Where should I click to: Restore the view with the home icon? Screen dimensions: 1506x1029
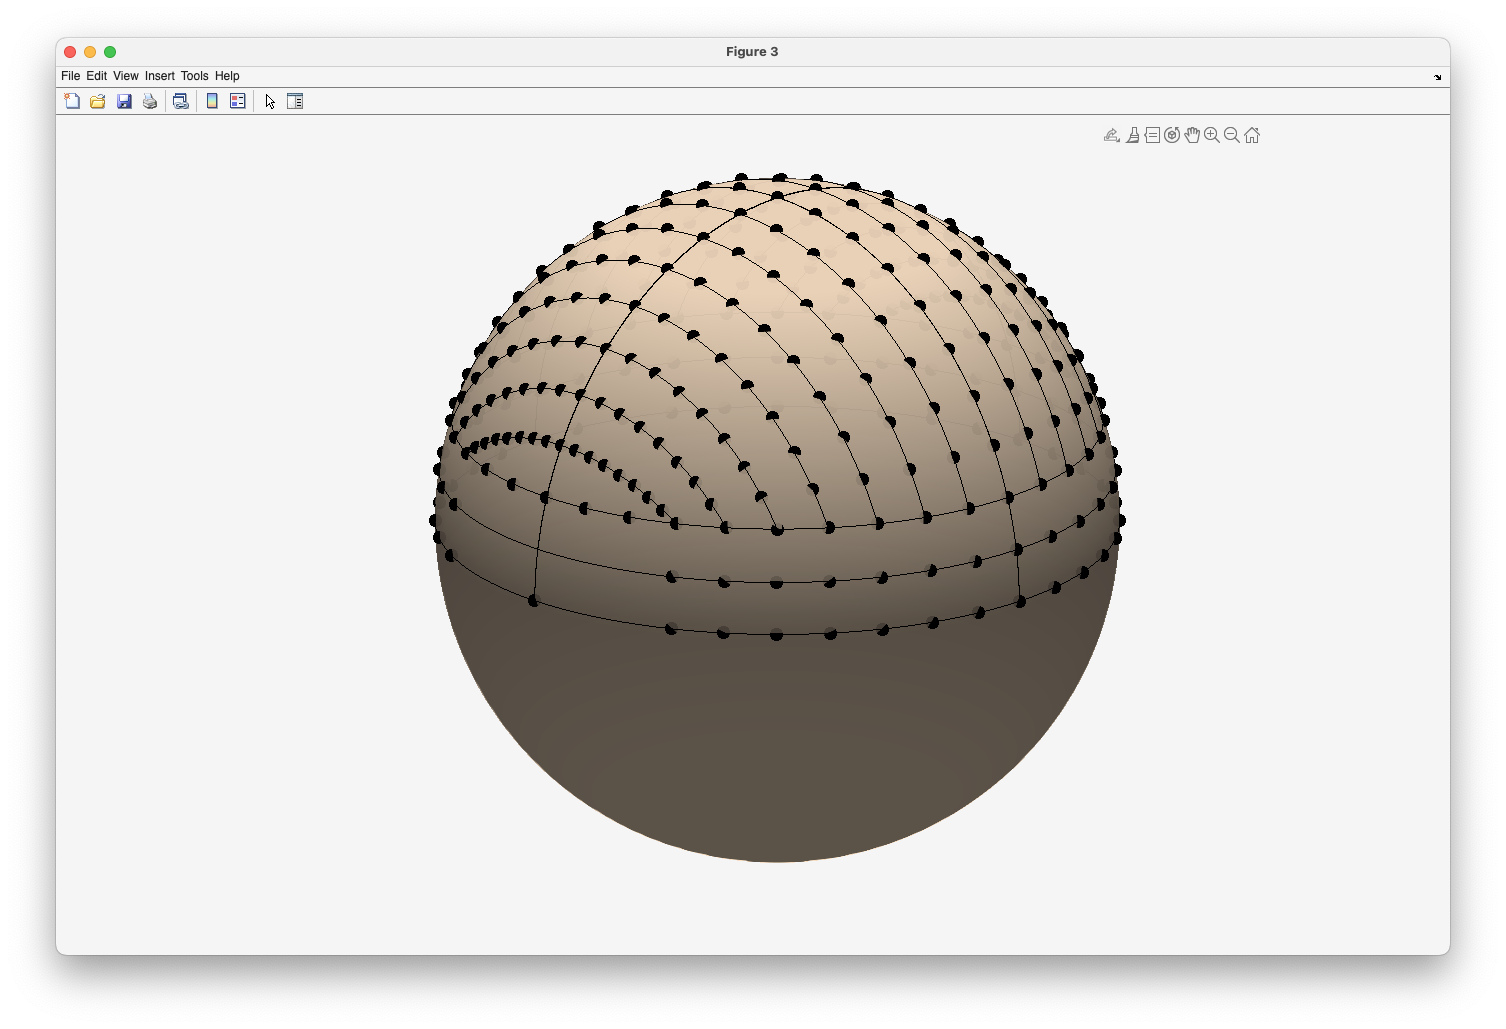[1252, 135]
